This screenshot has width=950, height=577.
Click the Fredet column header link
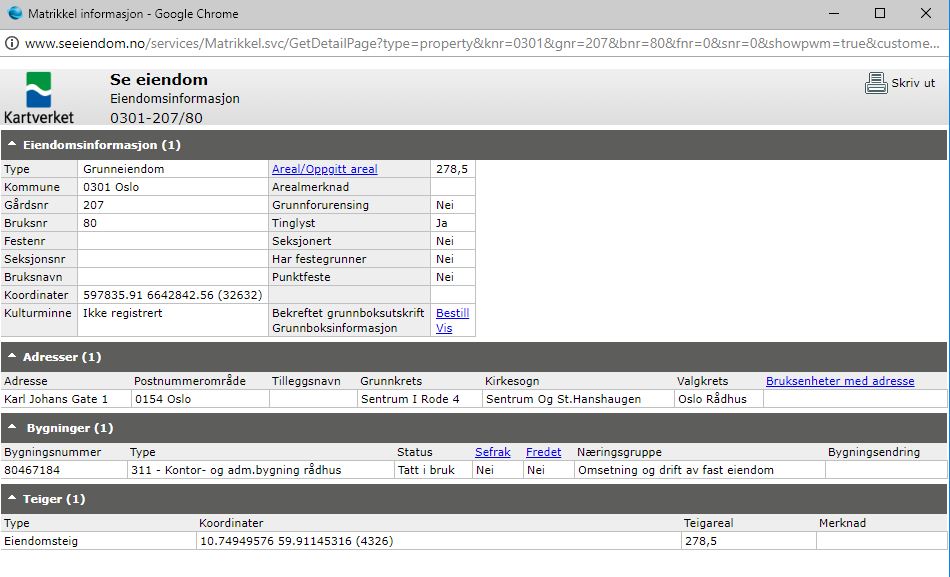543,452
